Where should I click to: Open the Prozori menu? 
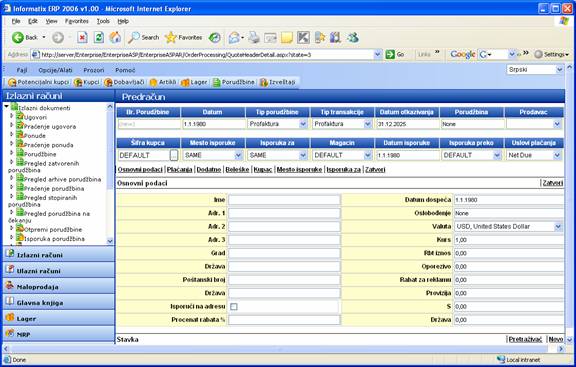click(x=94, y=70)
